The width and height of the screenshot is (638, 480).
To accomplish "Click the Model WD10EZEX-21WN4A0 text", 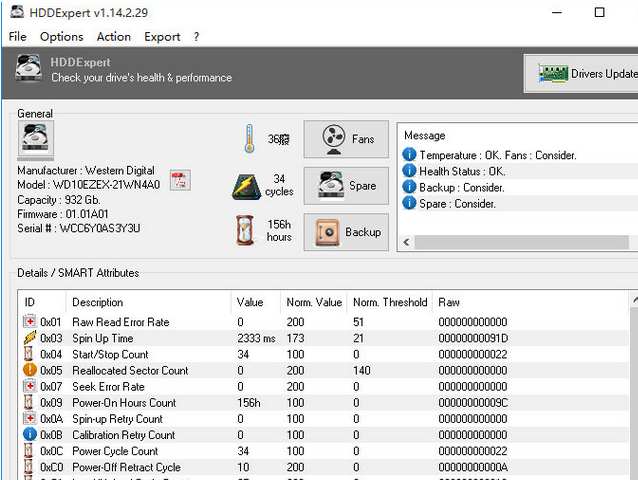I will tap(89, 185).
